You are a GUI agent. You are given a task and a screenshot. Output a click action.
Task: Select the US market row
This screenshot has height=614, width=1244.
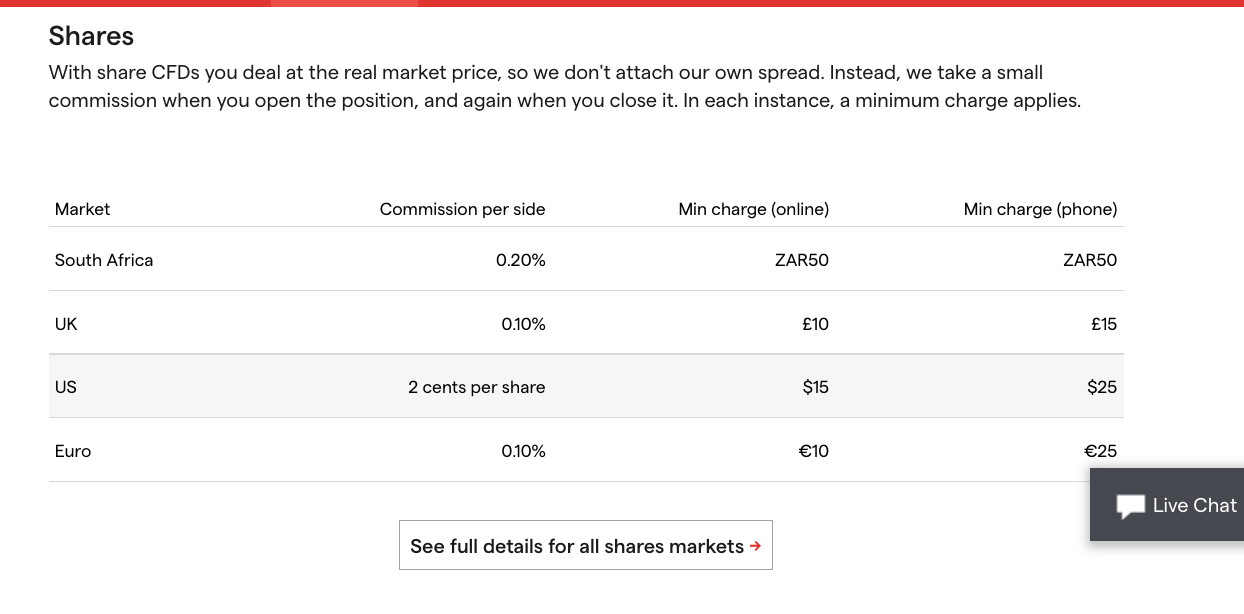586,386
